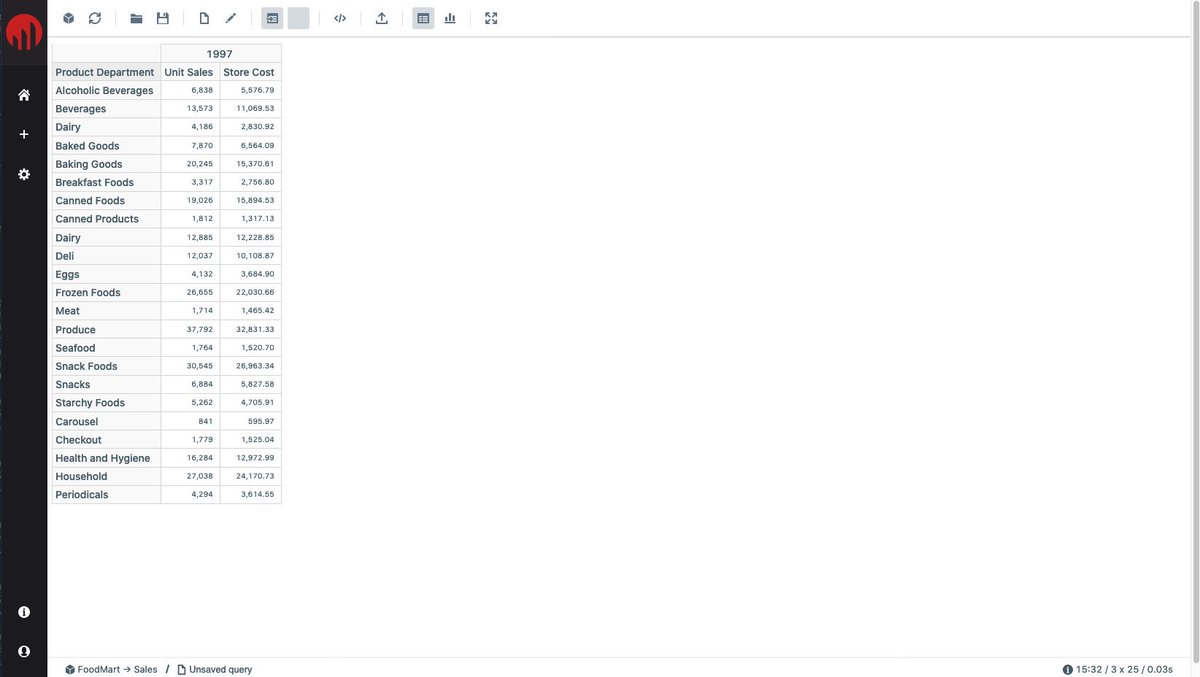This screenshot has width=1200, height=677.
Task: Click the Store Cost column header
Action: pyautogui.click(x=250, y=72)
